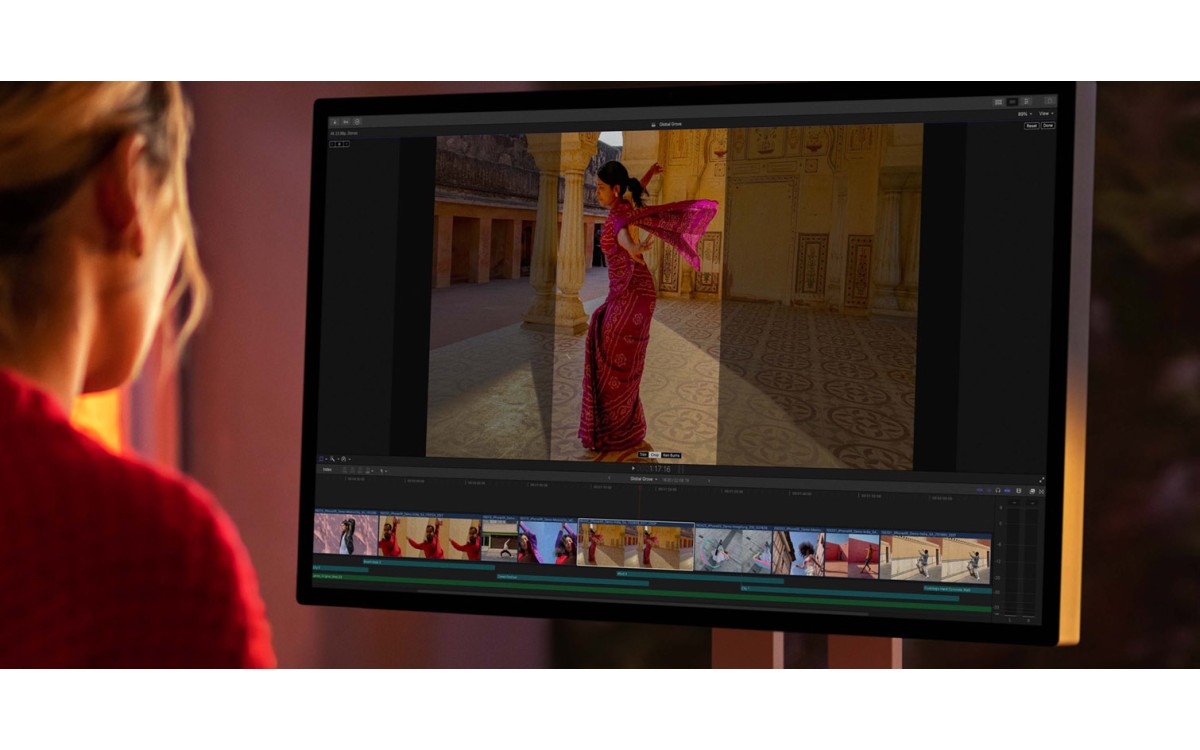The image size is (1200, 750).
Task: Click the 1:17:16 timecode display
Action: click(660, 469)
